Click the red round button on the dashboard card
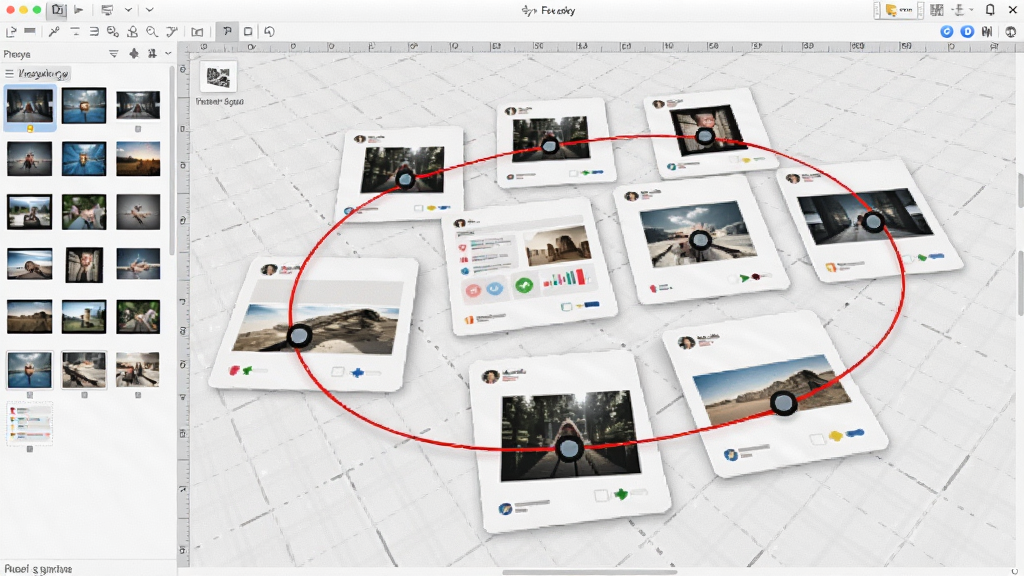This screenshot has width=1024, height=576. (473, 290)
